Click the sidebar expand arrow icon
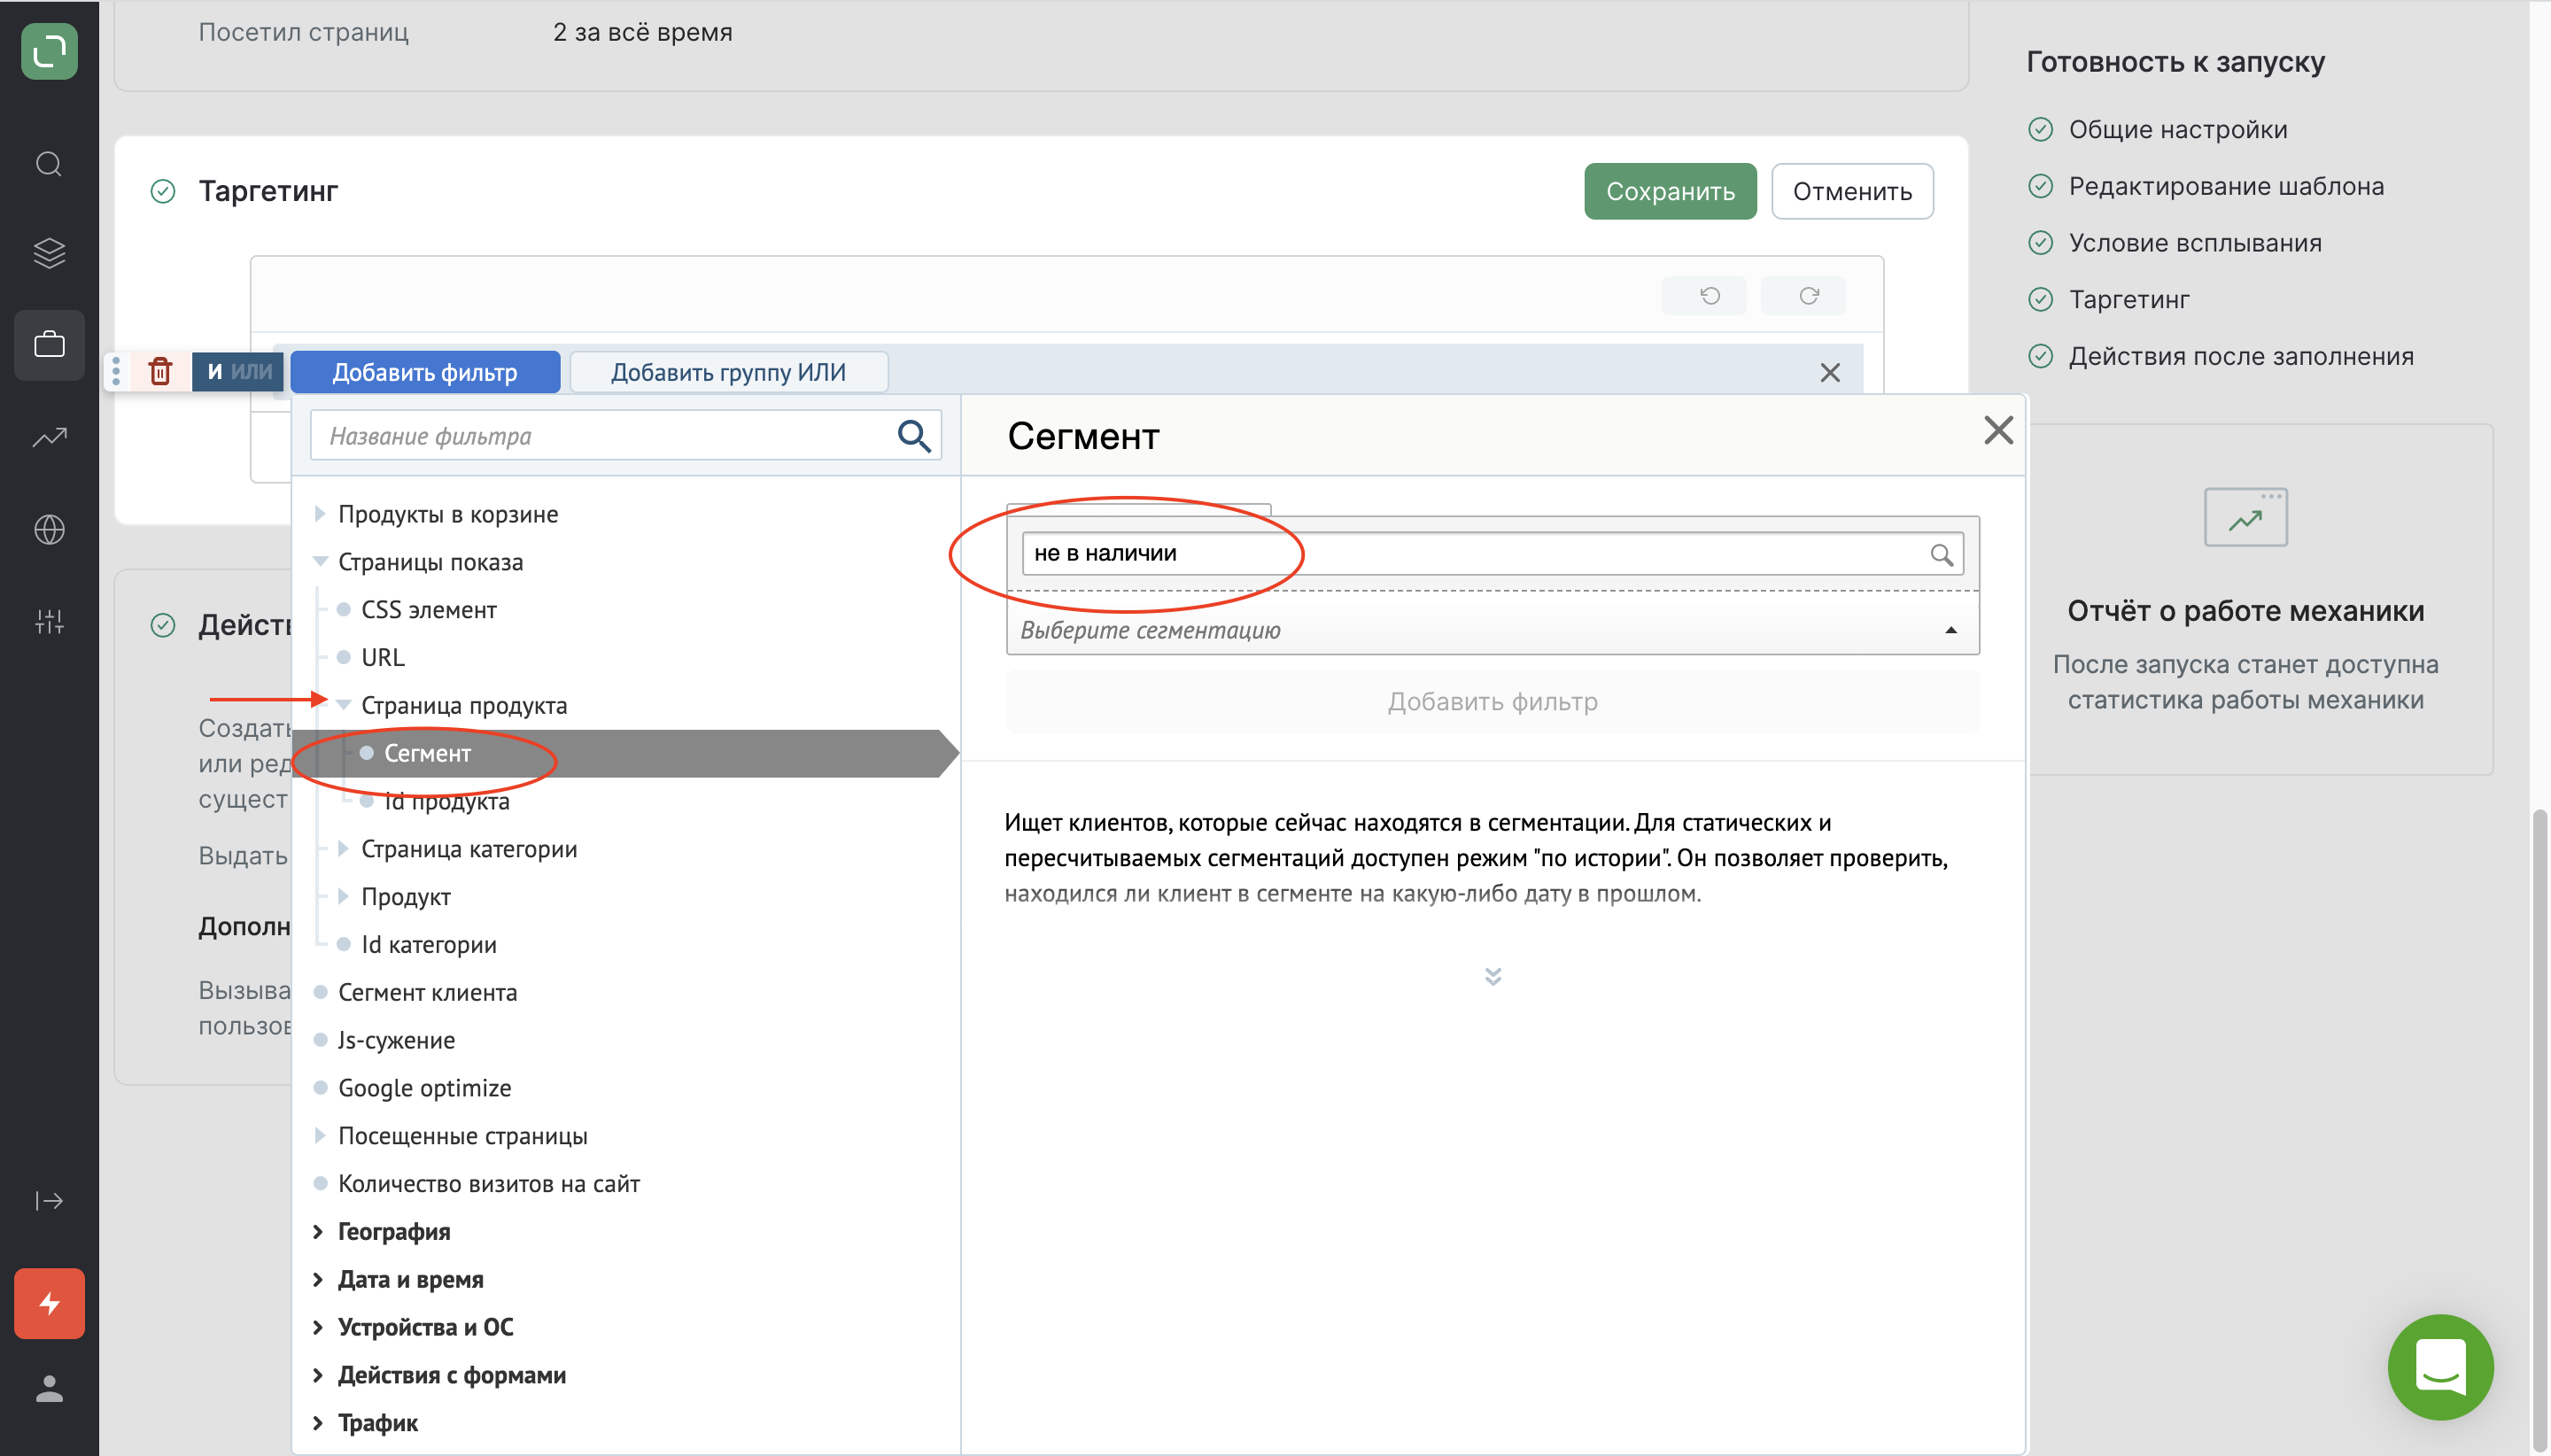Image resolution: width=2551 pixels, height=1456 pixels. point(49,1200)
